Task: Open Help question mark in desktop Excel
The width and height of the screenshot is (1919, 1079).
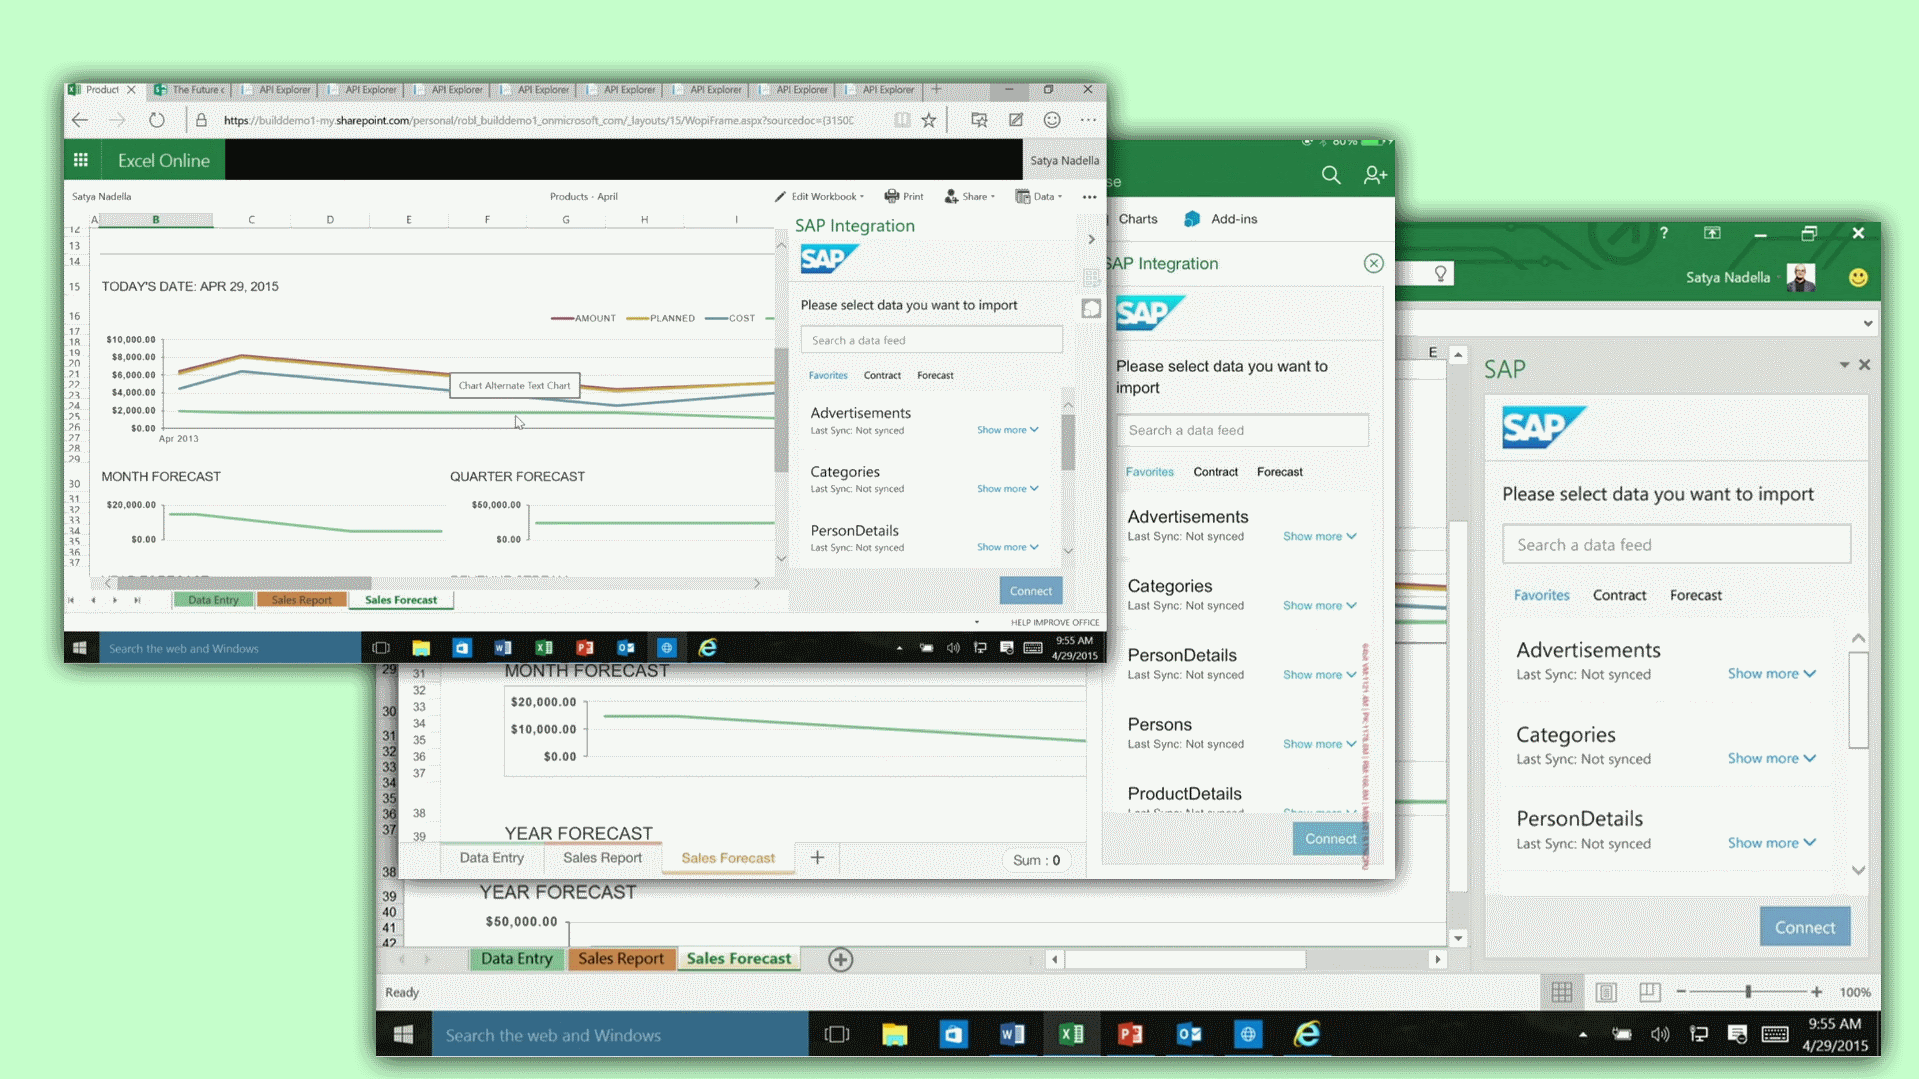Action: pos(1664,233)
